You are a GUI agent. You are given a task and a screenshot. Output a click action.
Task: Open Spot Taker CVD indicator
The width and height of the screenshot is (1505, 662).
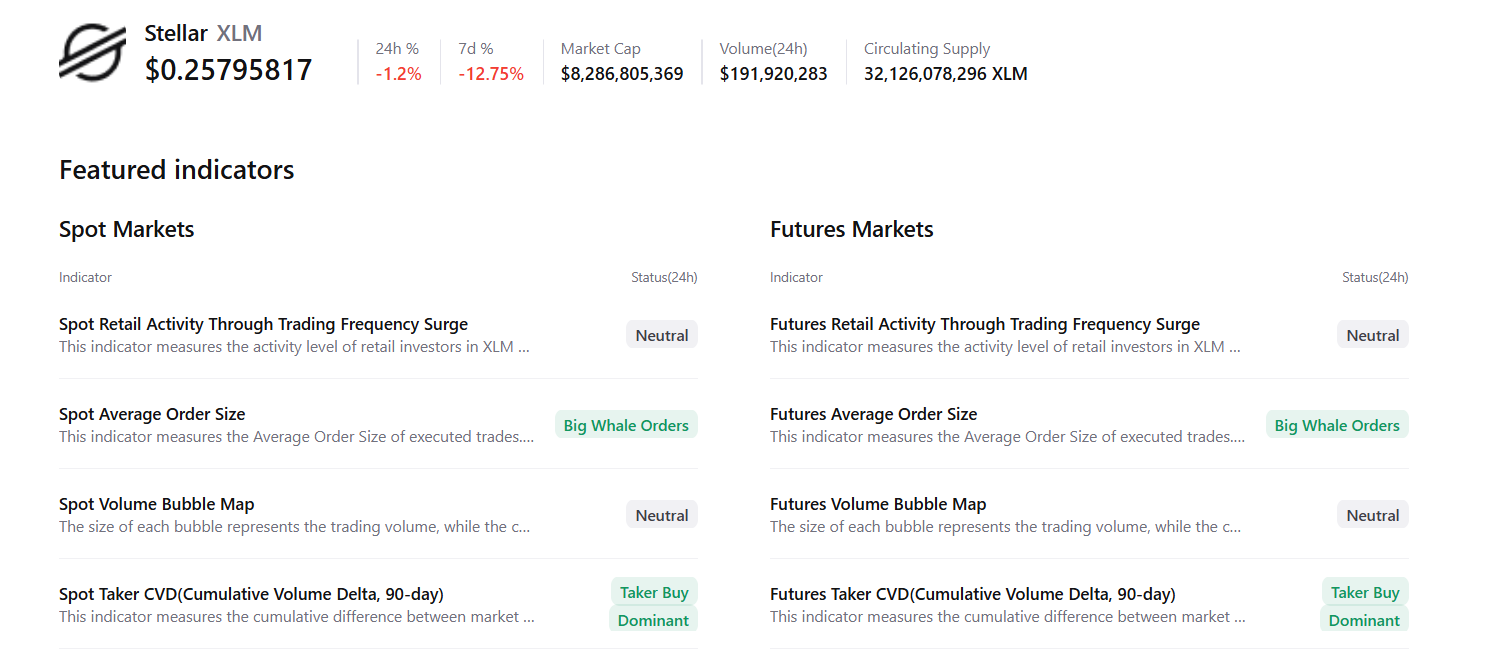point(251,594)
